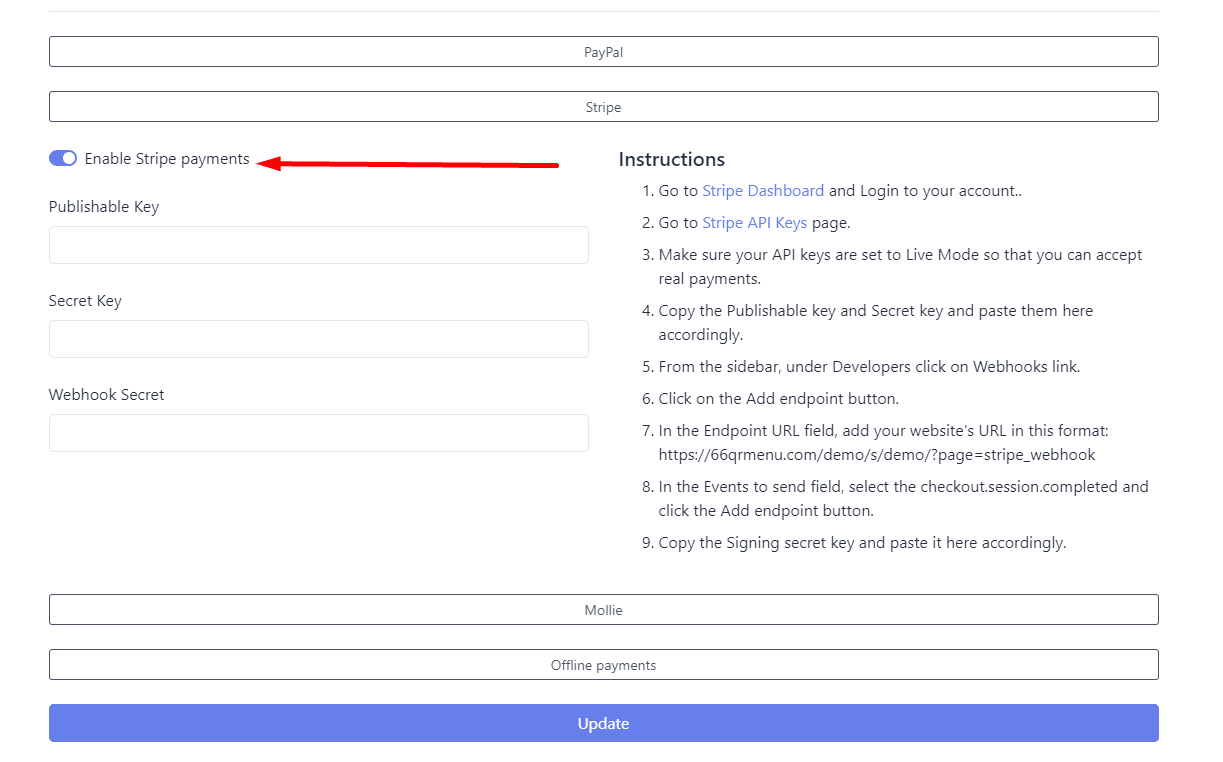Follow the Stripe API Keys link
The height and width of the screenshot is (762, 1223).
pyautogui.click(x=754, y=223)
